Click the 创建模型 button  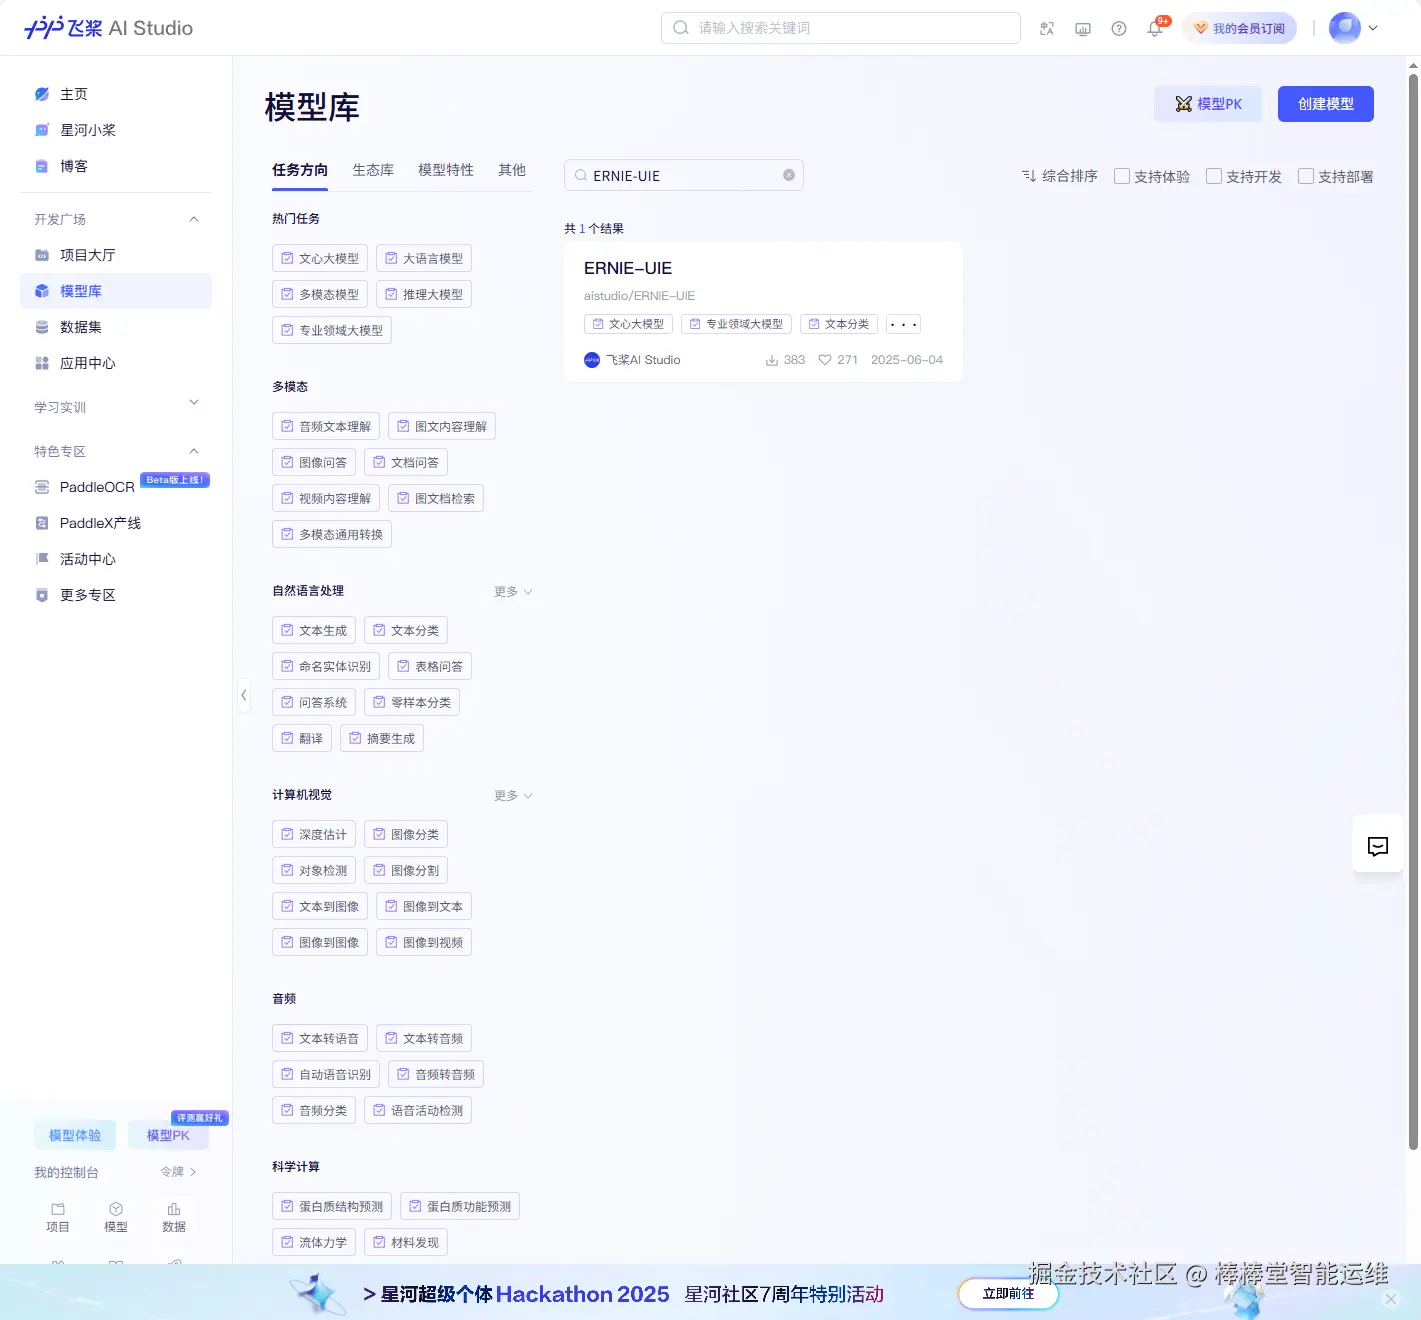pos(1326,104)
